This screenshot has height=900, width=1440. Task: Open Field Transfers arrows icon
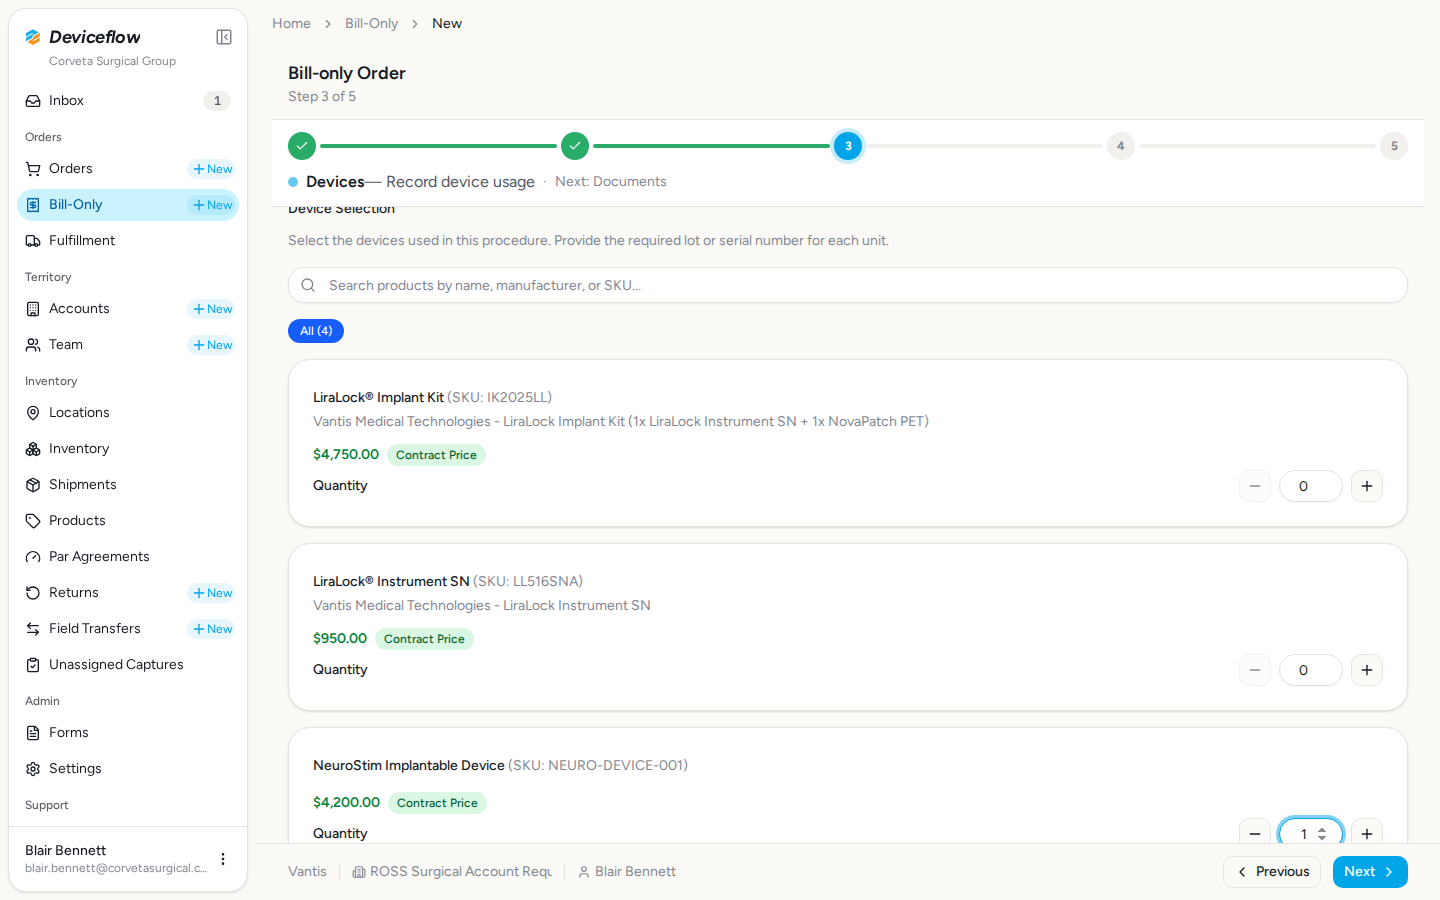coord(33,629)
